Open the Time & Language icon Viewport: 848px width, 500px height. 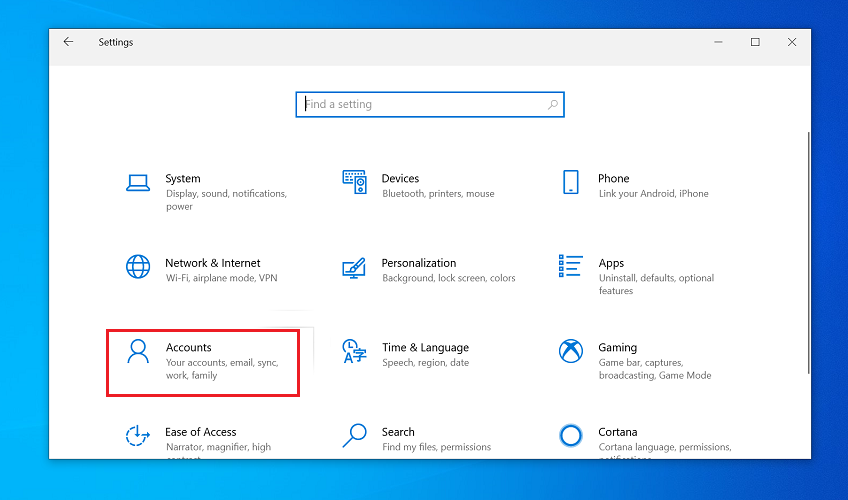tap(354, 351)
